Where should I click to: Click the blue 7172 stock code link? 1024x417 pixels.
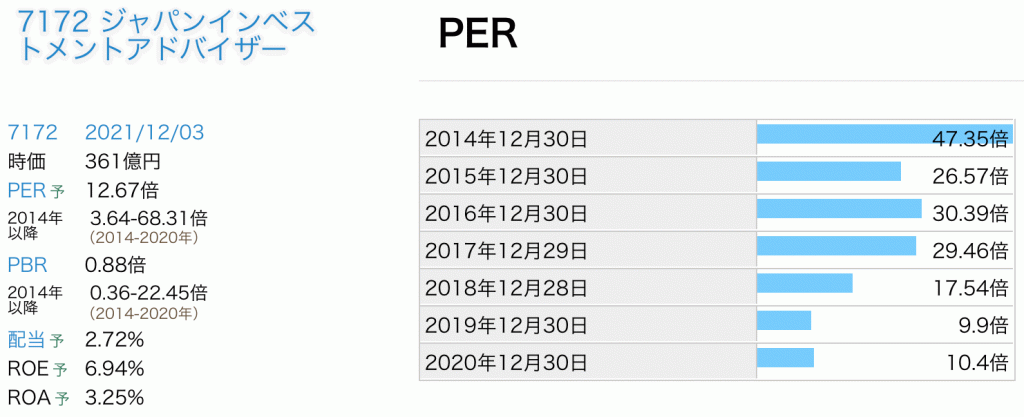click(32, 133)
